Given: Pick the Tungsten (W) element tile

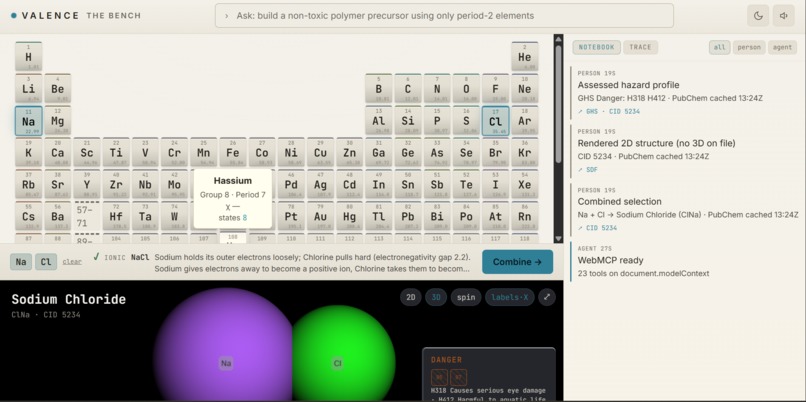Looking at the screenshot, I should click(x=174, y=216).
